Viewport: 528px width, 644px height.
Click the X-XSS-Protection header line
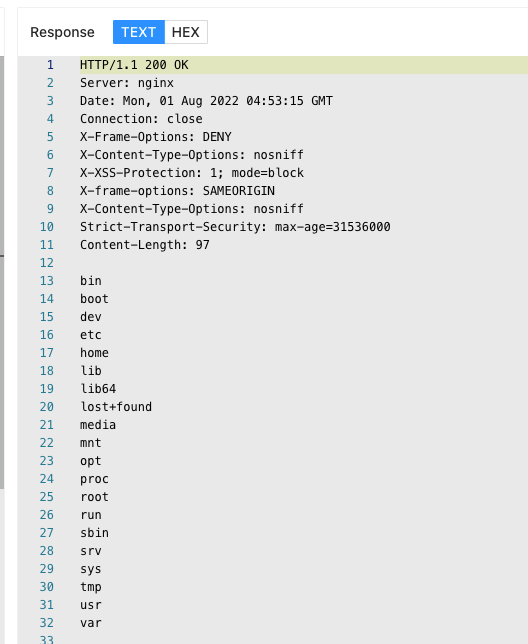click(x=192, y=173)
